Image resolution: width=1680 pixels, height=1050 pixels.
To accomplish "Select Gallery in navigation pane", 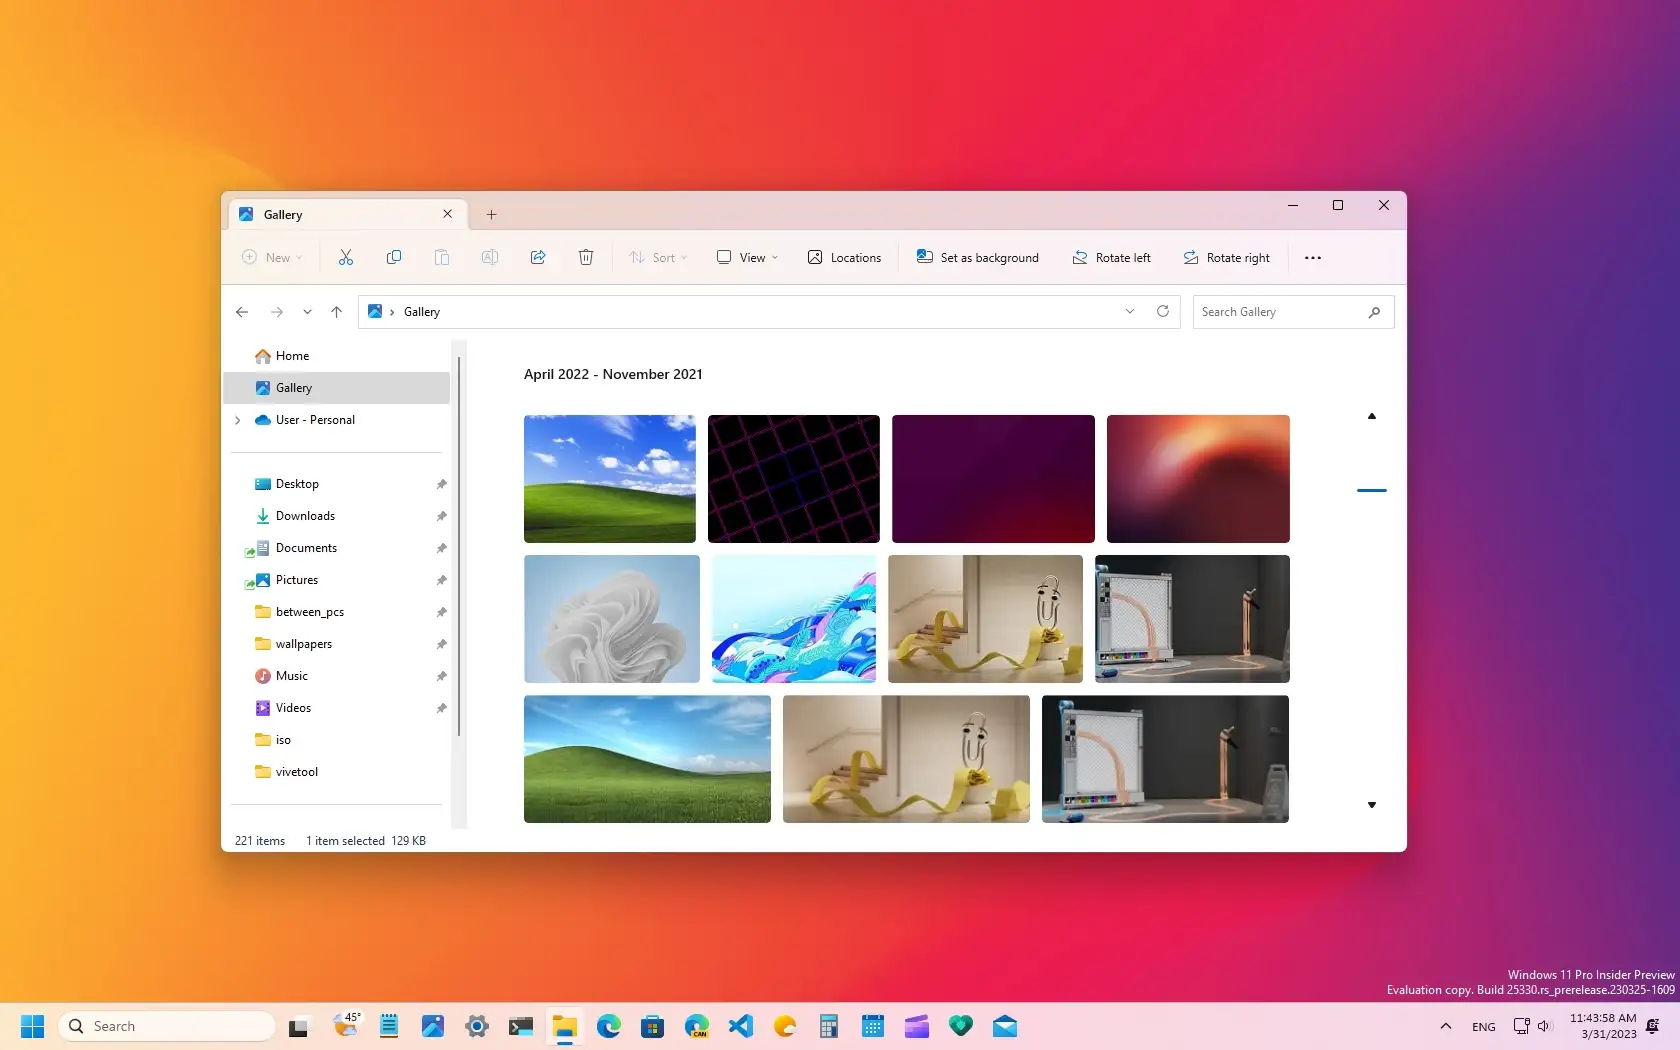I will tap(337, 388).
